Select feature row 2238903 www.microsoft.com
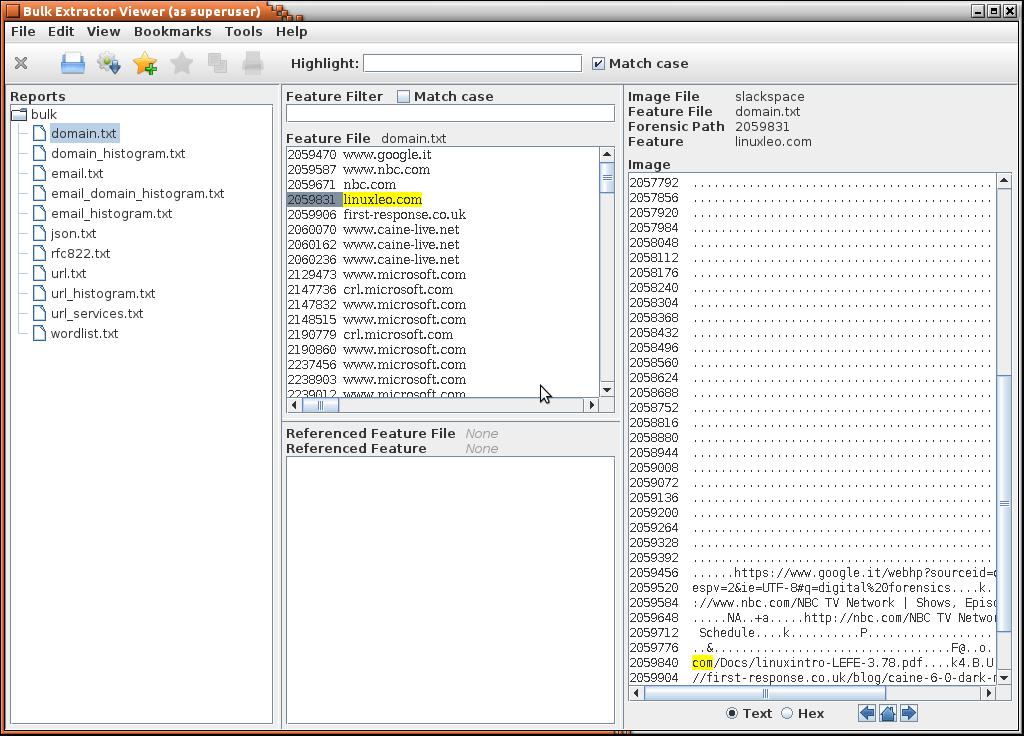 pos(377,380)
